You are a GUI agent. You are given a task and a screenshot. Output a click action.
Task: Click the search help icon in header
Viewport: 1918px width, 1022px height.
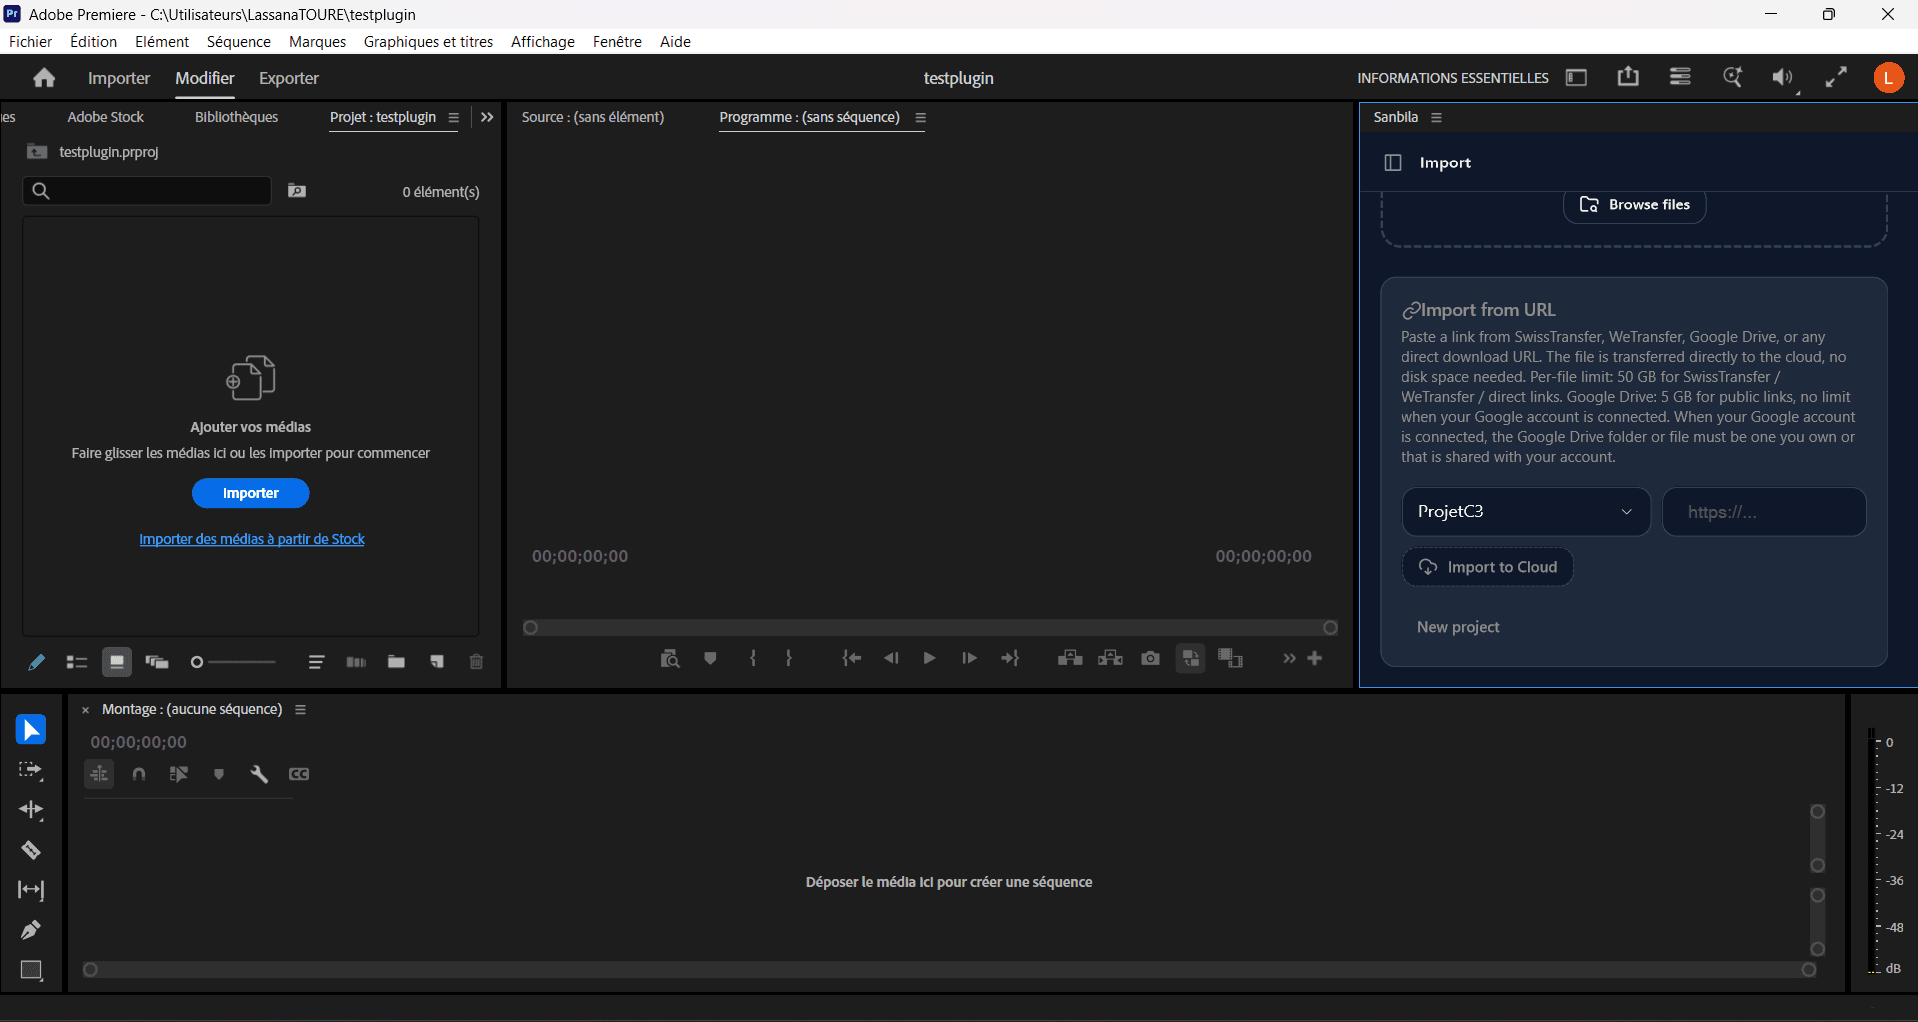point(1732,77)
